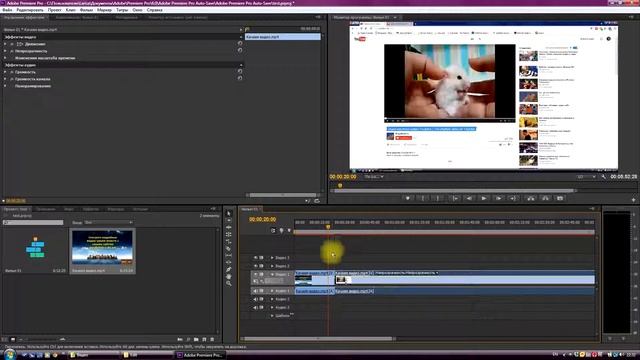The image size is (640, 360).
Task: Open the Окно menu
Action: point(138,10)
